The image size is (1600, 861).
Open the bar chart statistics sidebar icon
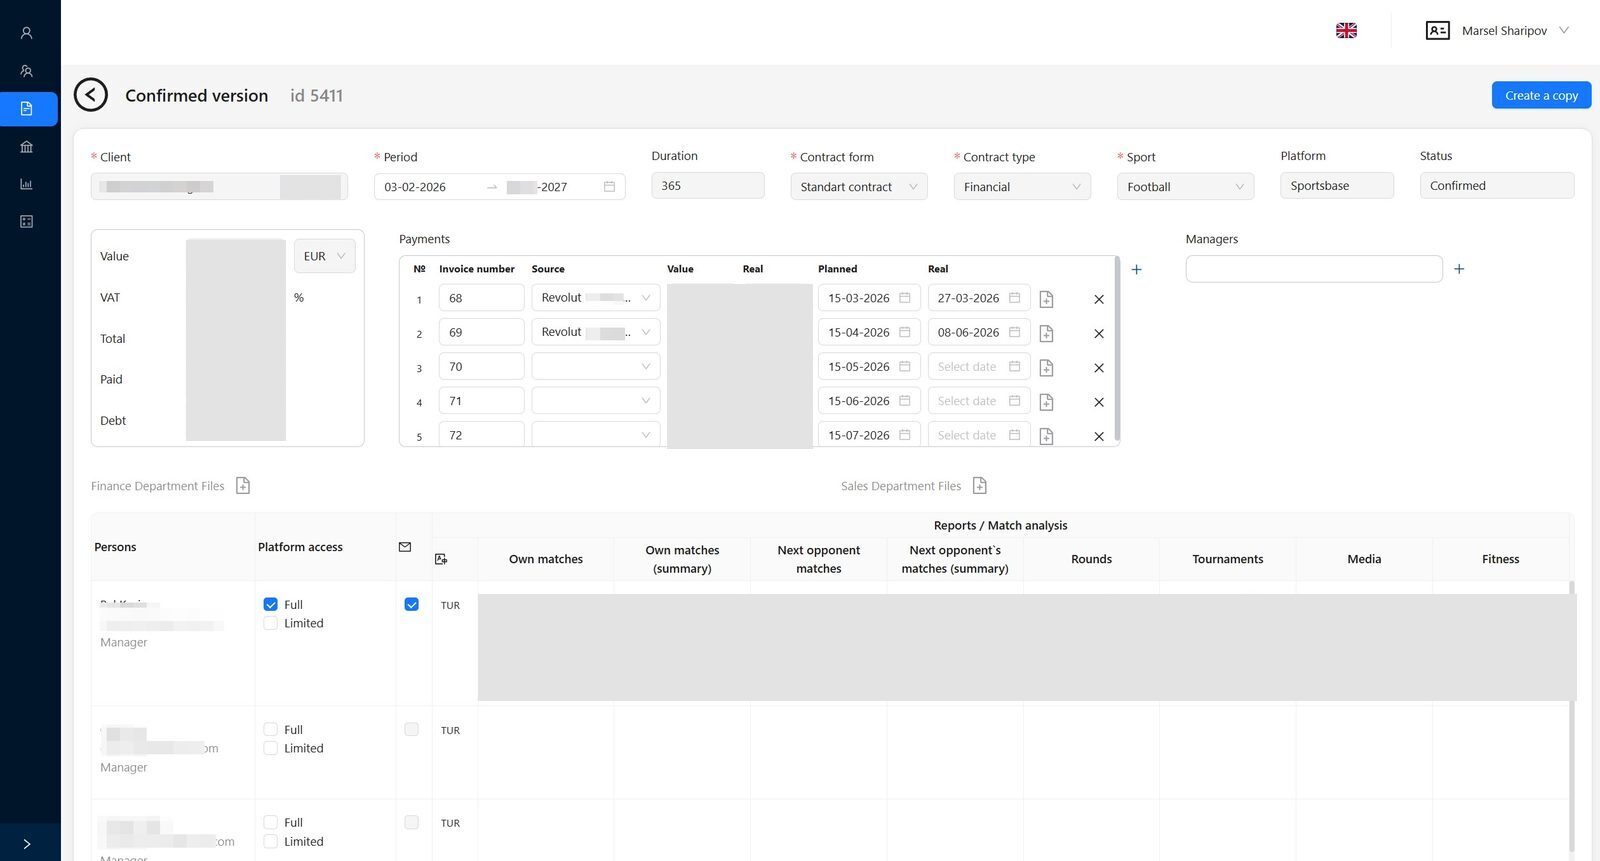tap(27, 184)
